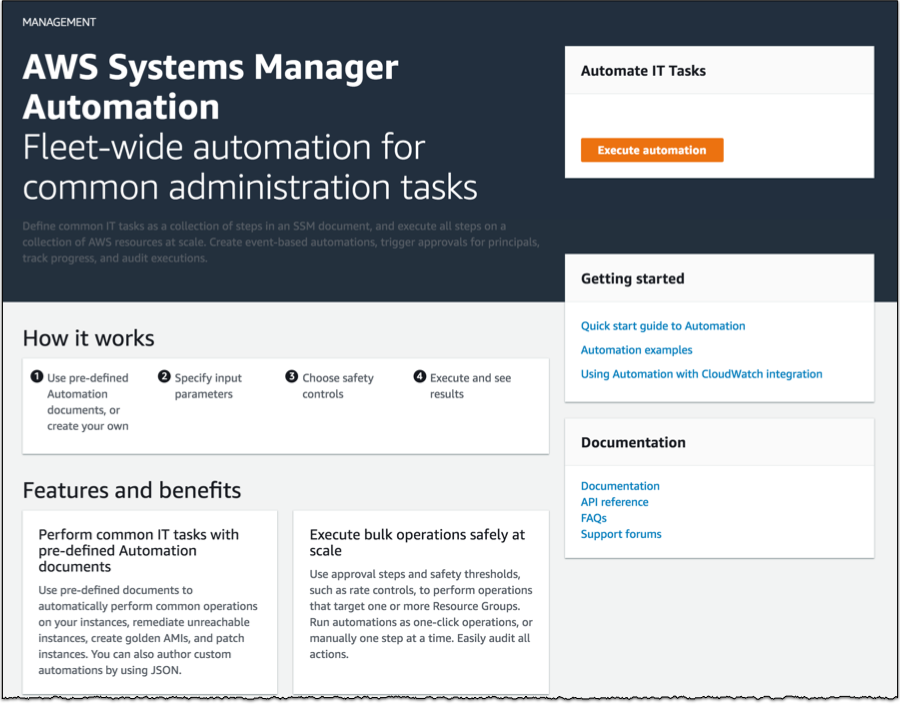900x704 pixels.
Task: Click the step 3 number icon
Action: (x=292, y=377)
